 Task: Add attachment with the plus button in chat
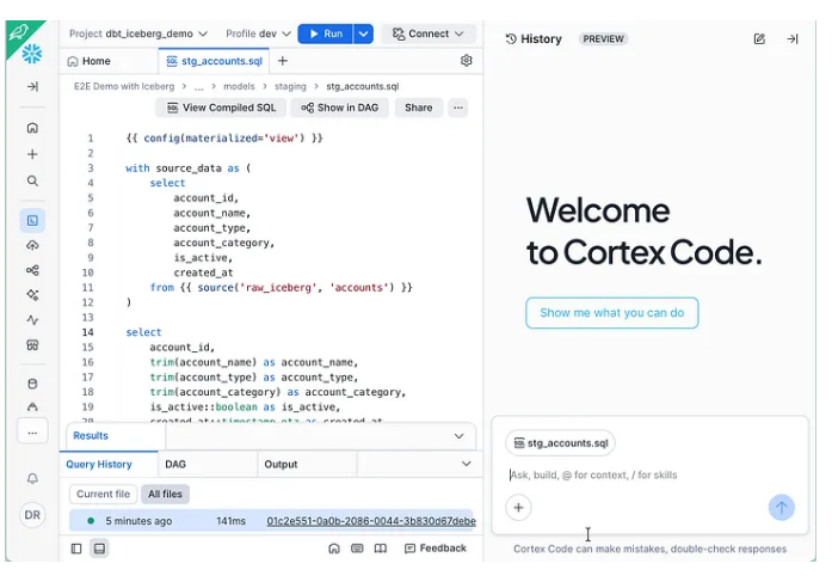pyautogui.click(x=518, y=508)
